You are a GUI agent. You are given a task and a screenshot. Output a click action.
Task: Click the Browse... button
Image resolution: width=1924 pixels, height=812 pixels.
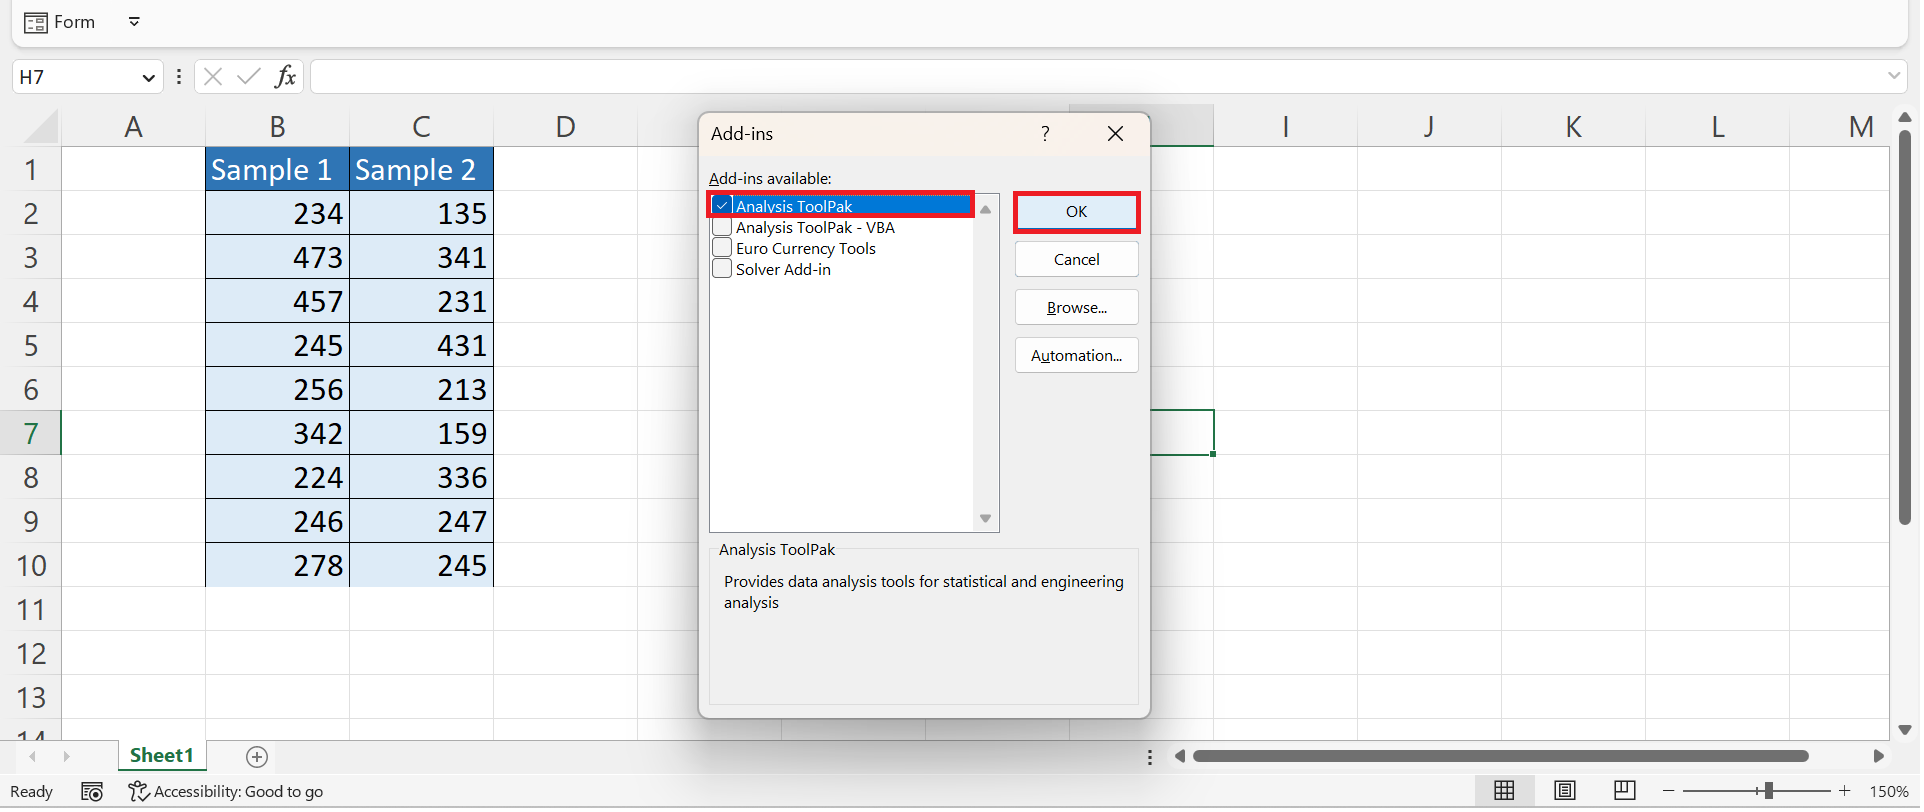[1076, 308]
